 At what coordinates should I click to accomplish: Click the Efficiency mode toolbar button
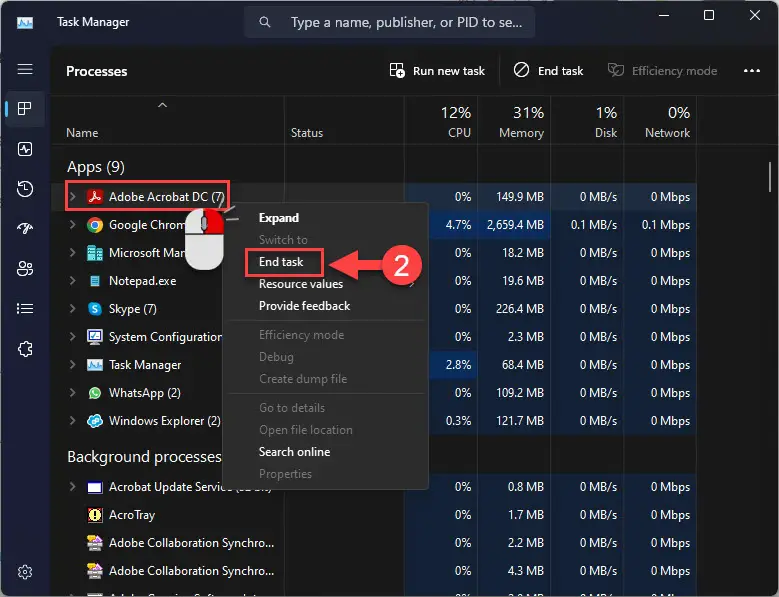pyautogui.click(x=663, y=71)
